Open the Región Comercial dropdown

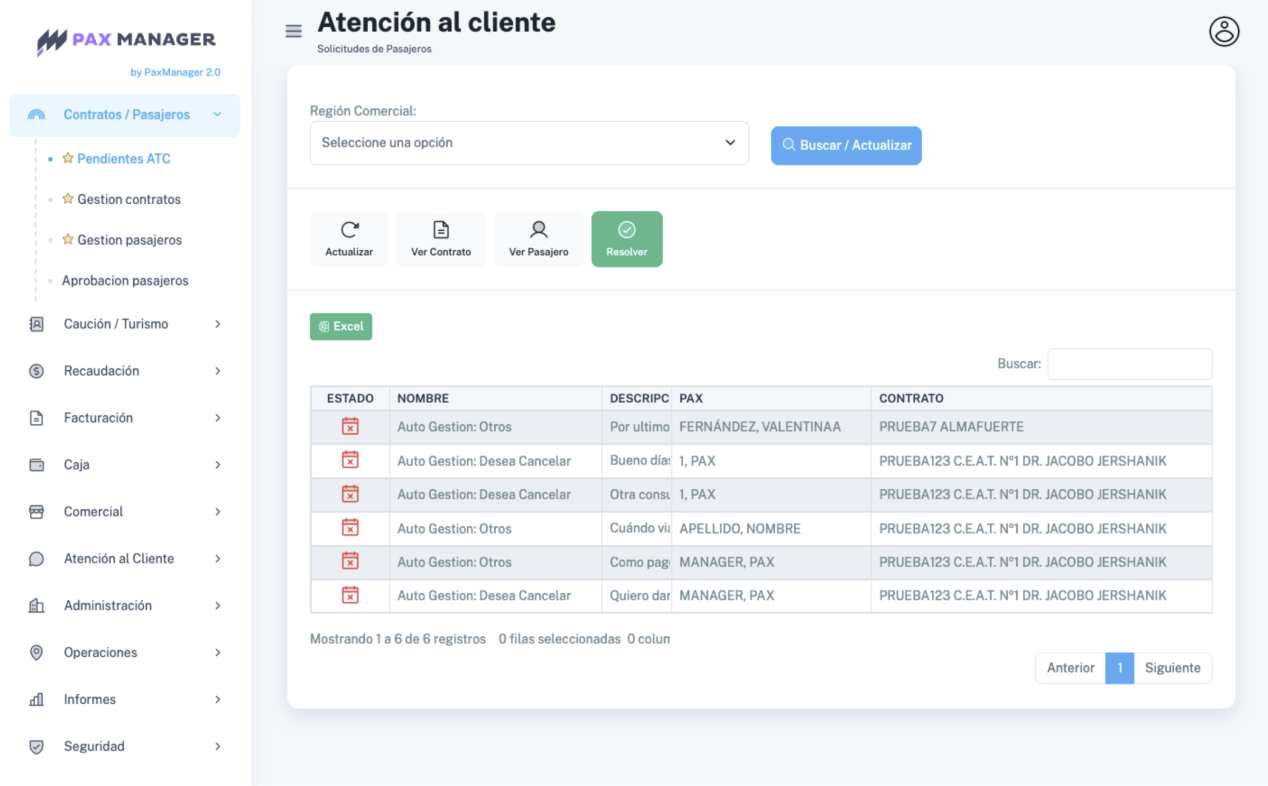(529, 143)
